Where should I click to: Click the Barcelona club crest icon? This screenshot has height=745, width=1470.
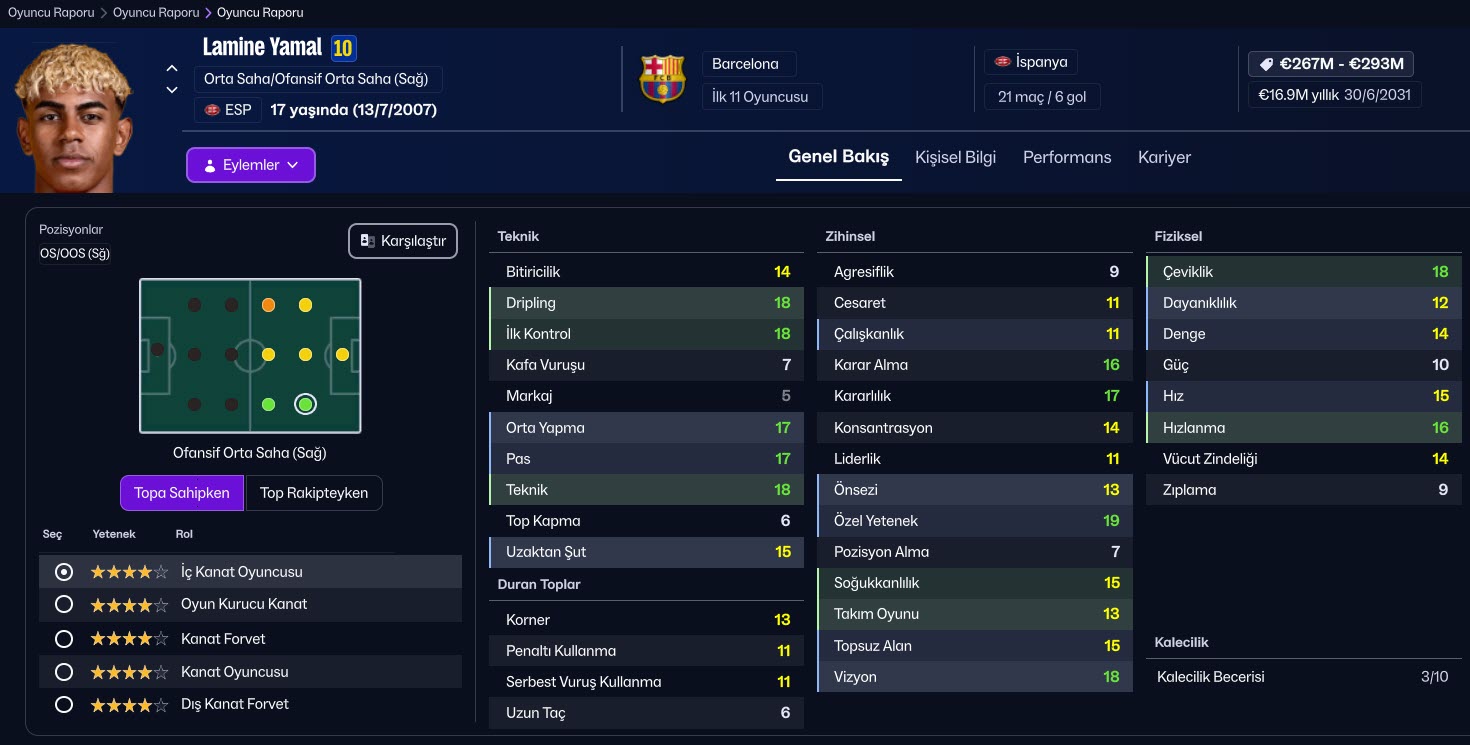[x=662, y=80]
